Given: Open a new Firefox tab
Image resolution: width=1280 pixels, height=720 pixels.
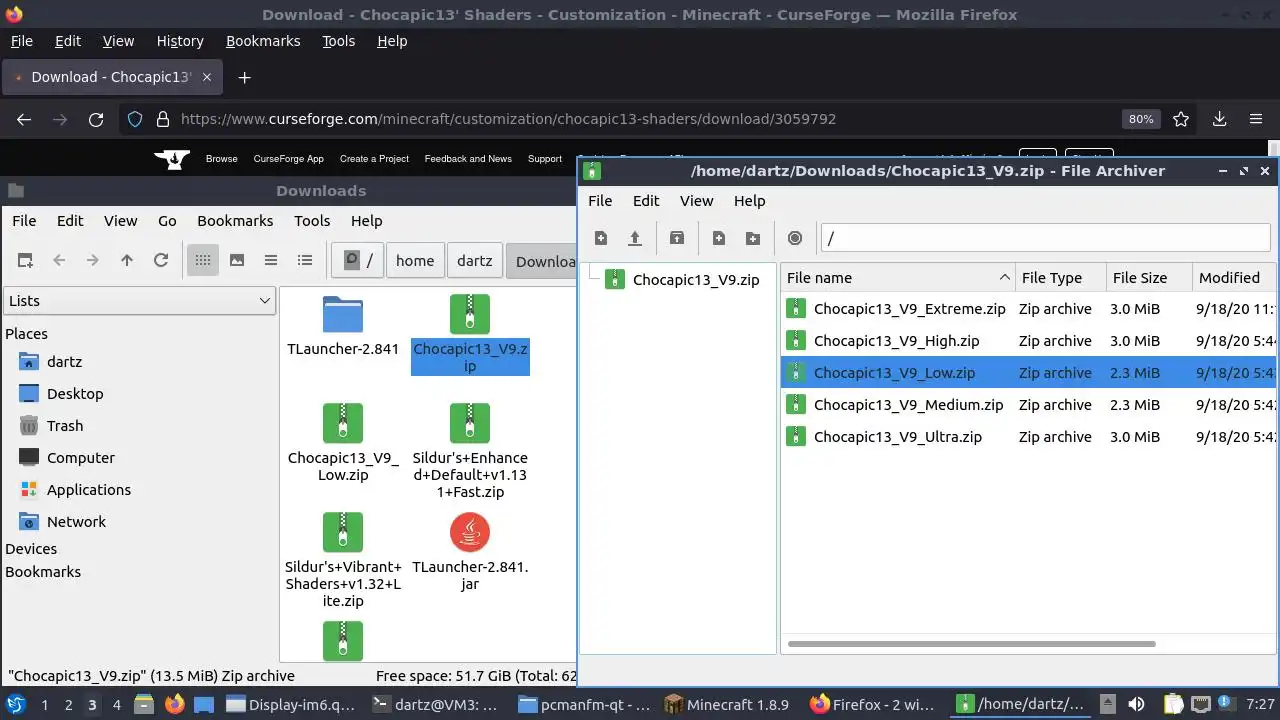Looking at the screenshot, I should point(244,77).
